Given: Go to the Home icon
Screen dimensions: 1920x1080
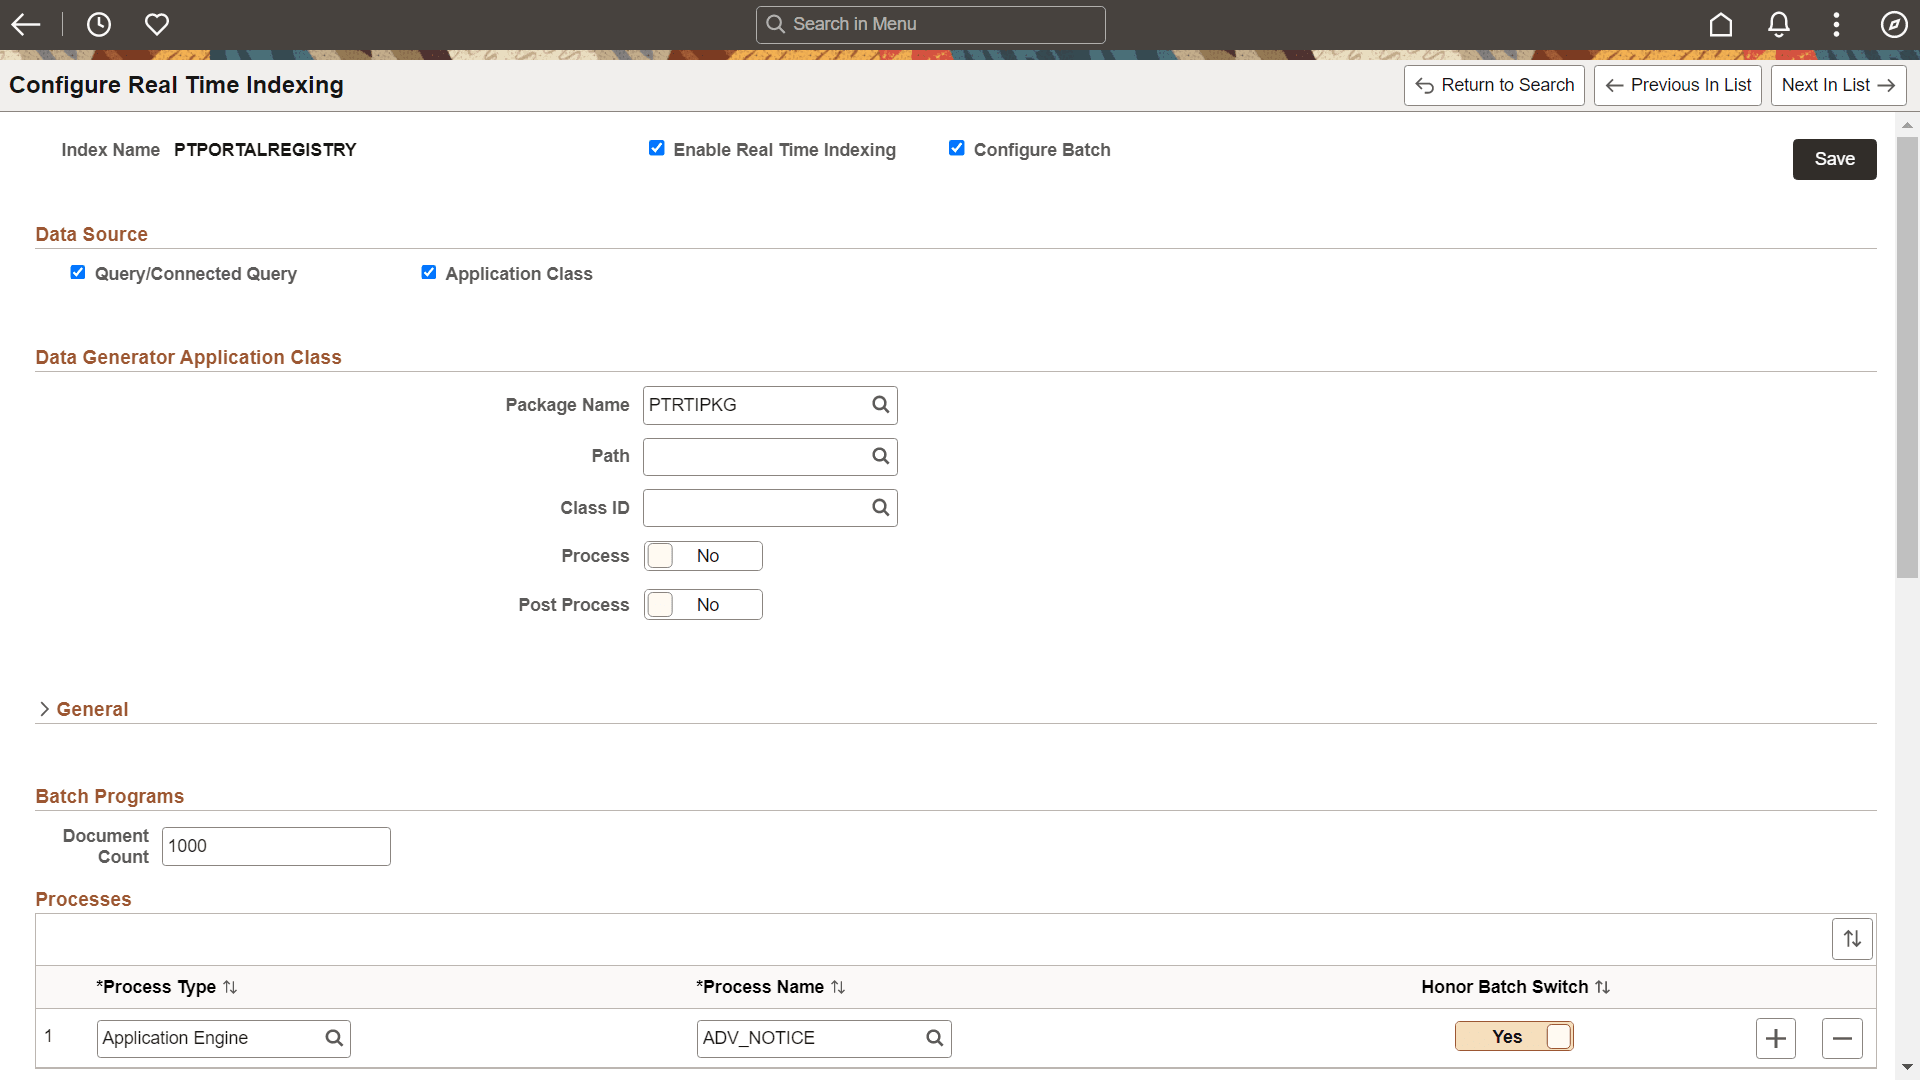Looking at the screenshot, I should 1721,24.
